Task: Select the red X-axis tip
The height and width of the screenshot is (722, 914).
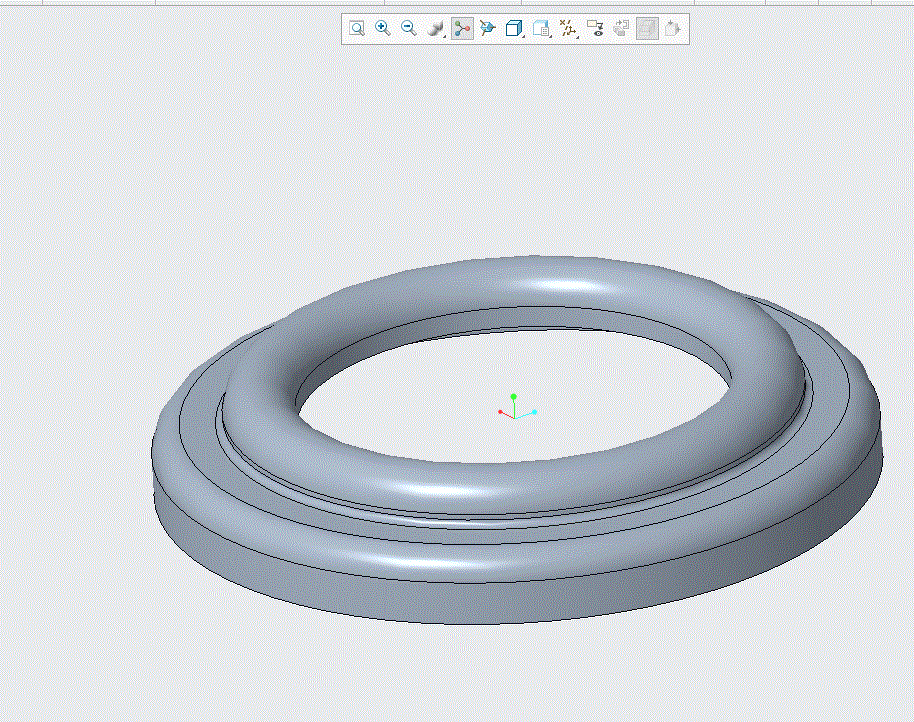Action: tap(500, 412)
